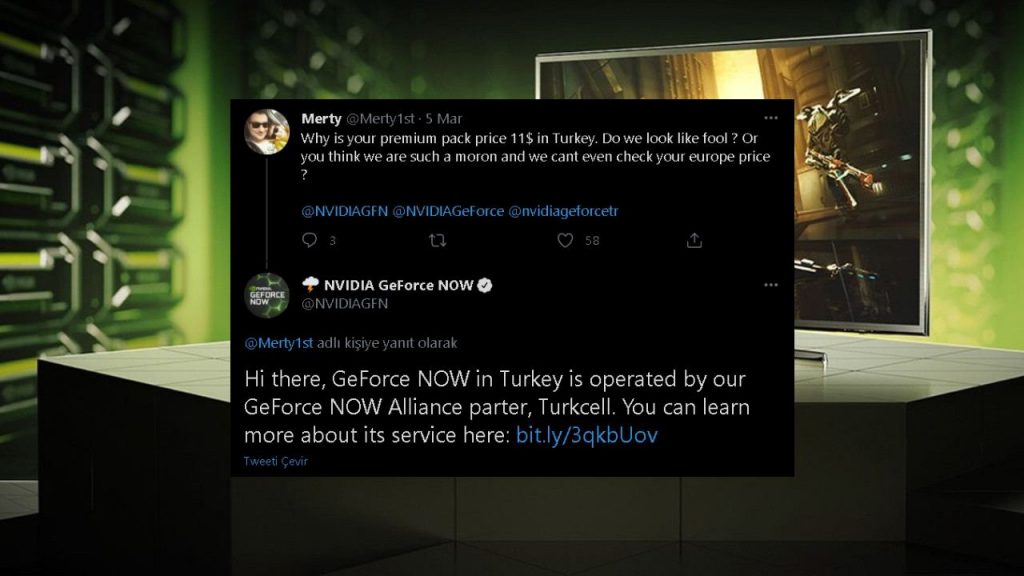The width and height of the screenshot is (1024, 576).
Task: Open NVIDIA GeForce NOW avatar
Action: tap(266, 296)
